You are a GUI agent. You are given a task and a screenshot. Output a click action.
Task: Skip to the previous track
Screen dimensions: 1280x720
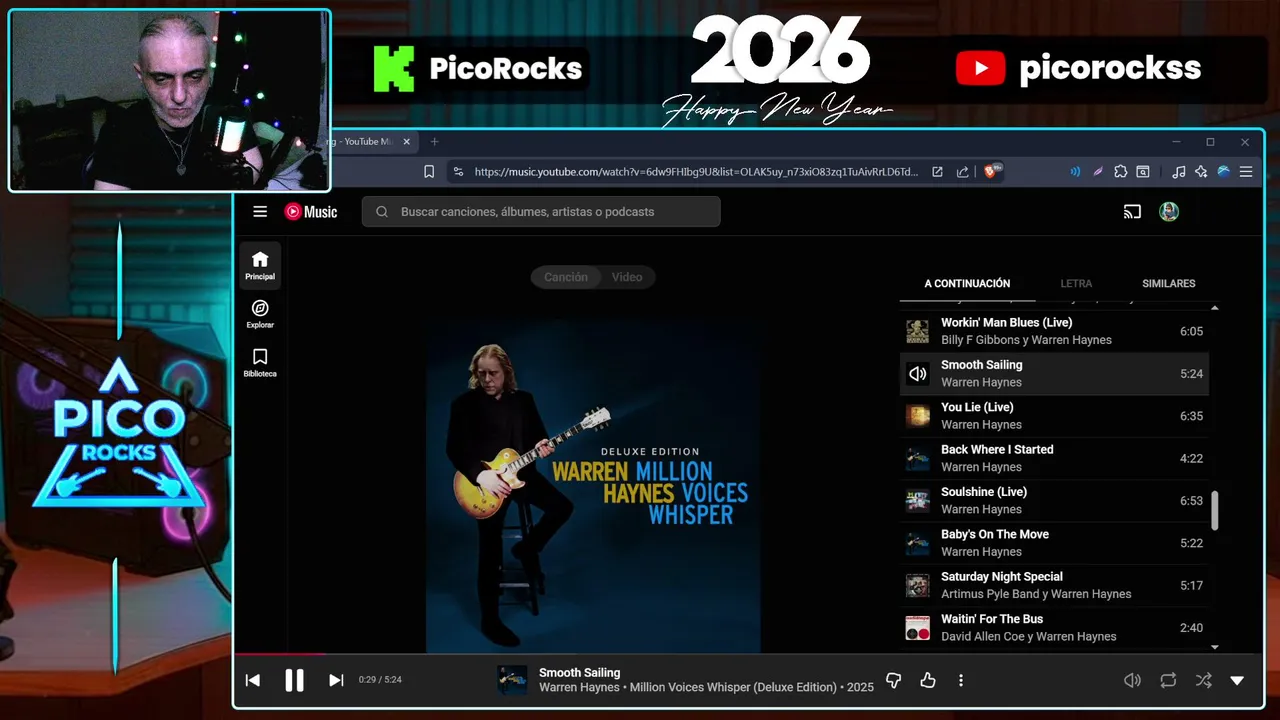pos(253,680)
